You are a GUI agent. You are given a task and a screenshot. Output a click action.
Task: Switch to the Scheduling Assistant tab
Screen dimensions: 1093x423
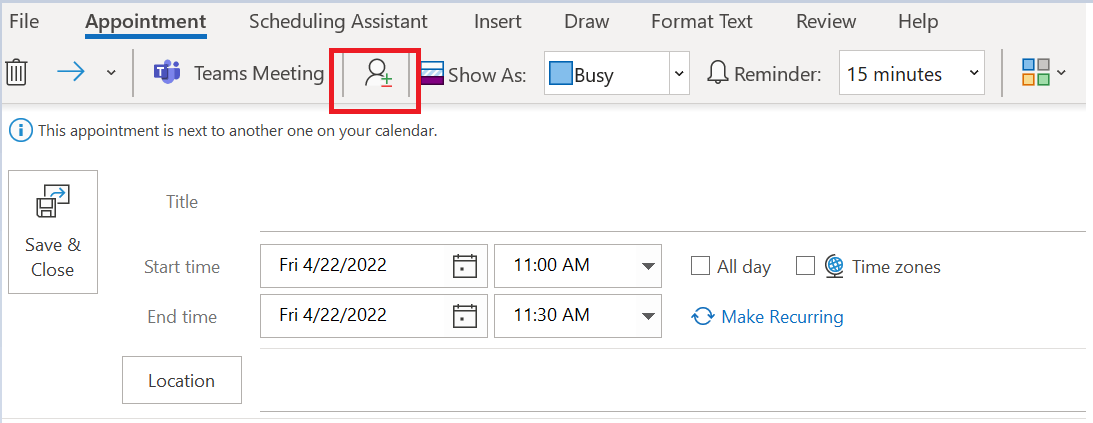pos(338,22)
